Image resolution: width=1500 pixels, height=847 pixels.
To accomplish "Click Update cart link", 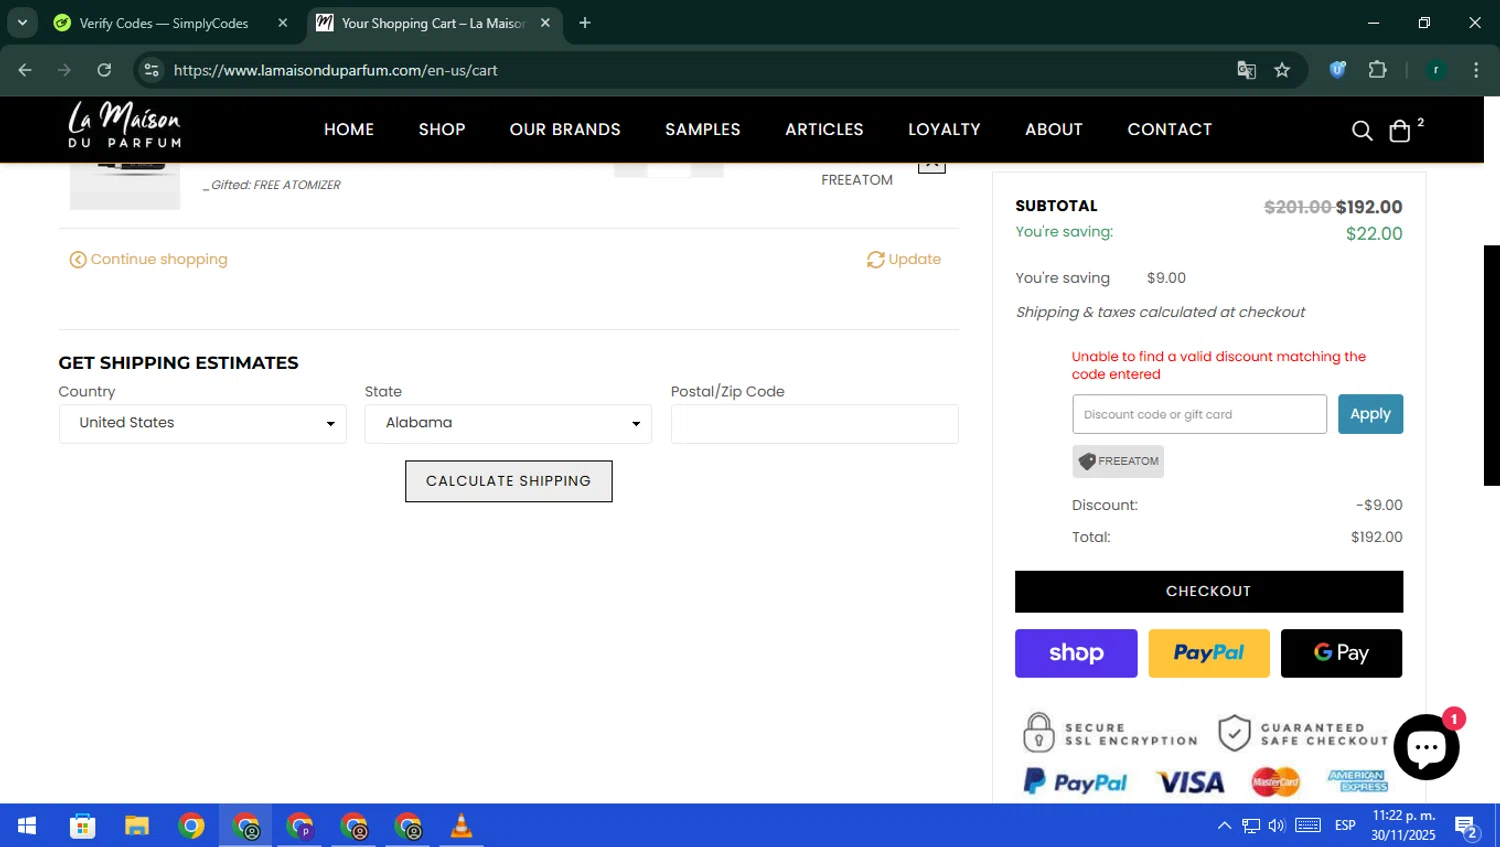I will [x=904, y=259].
